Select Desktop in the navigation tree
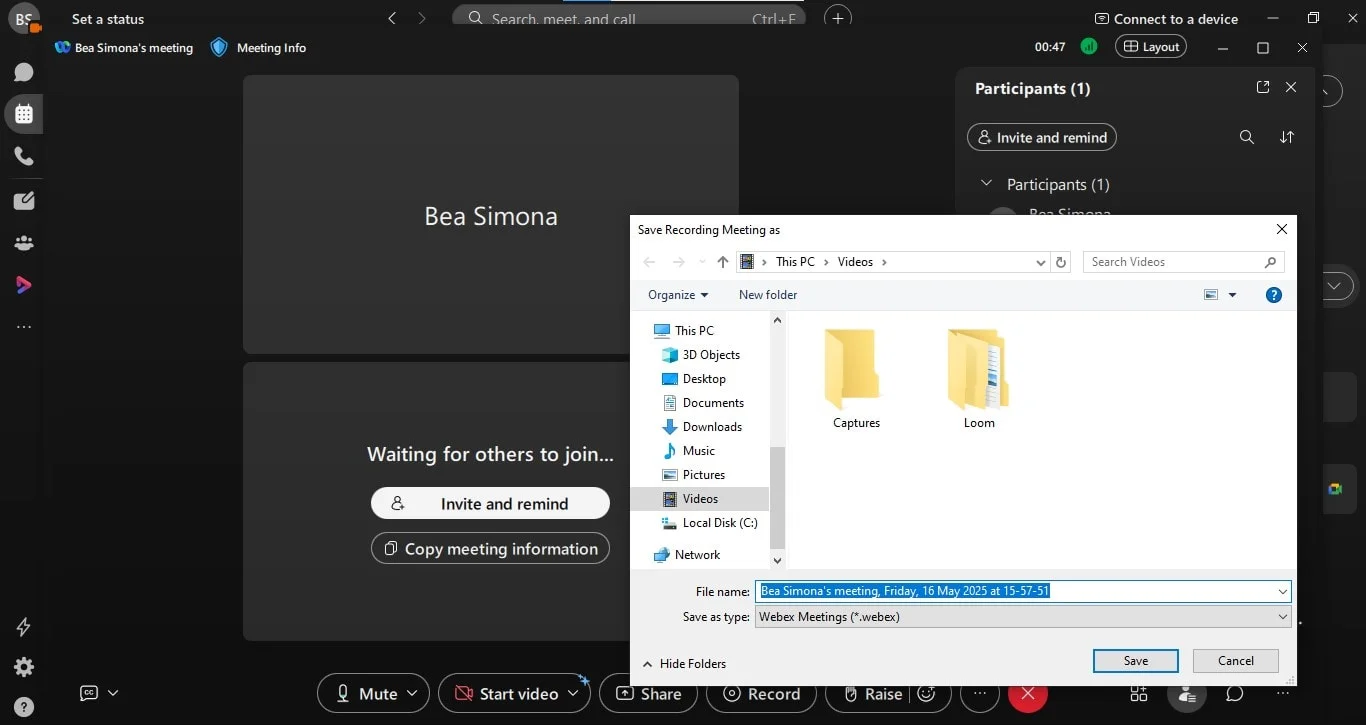1366x725 pixels. coord(703,379)
